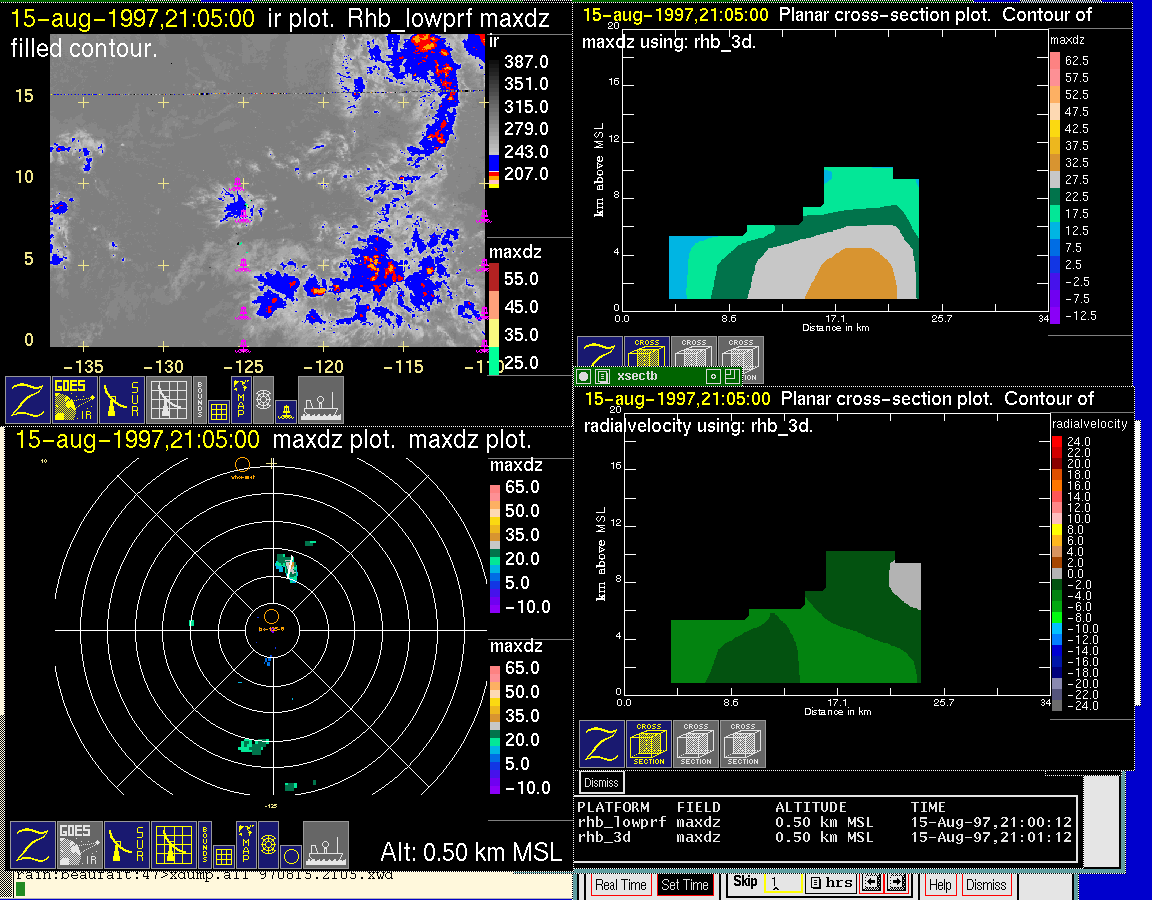This screenshot has width=1152, height=900.
Task: Toggle the round button on xsectb title bar
Action: 584,377
